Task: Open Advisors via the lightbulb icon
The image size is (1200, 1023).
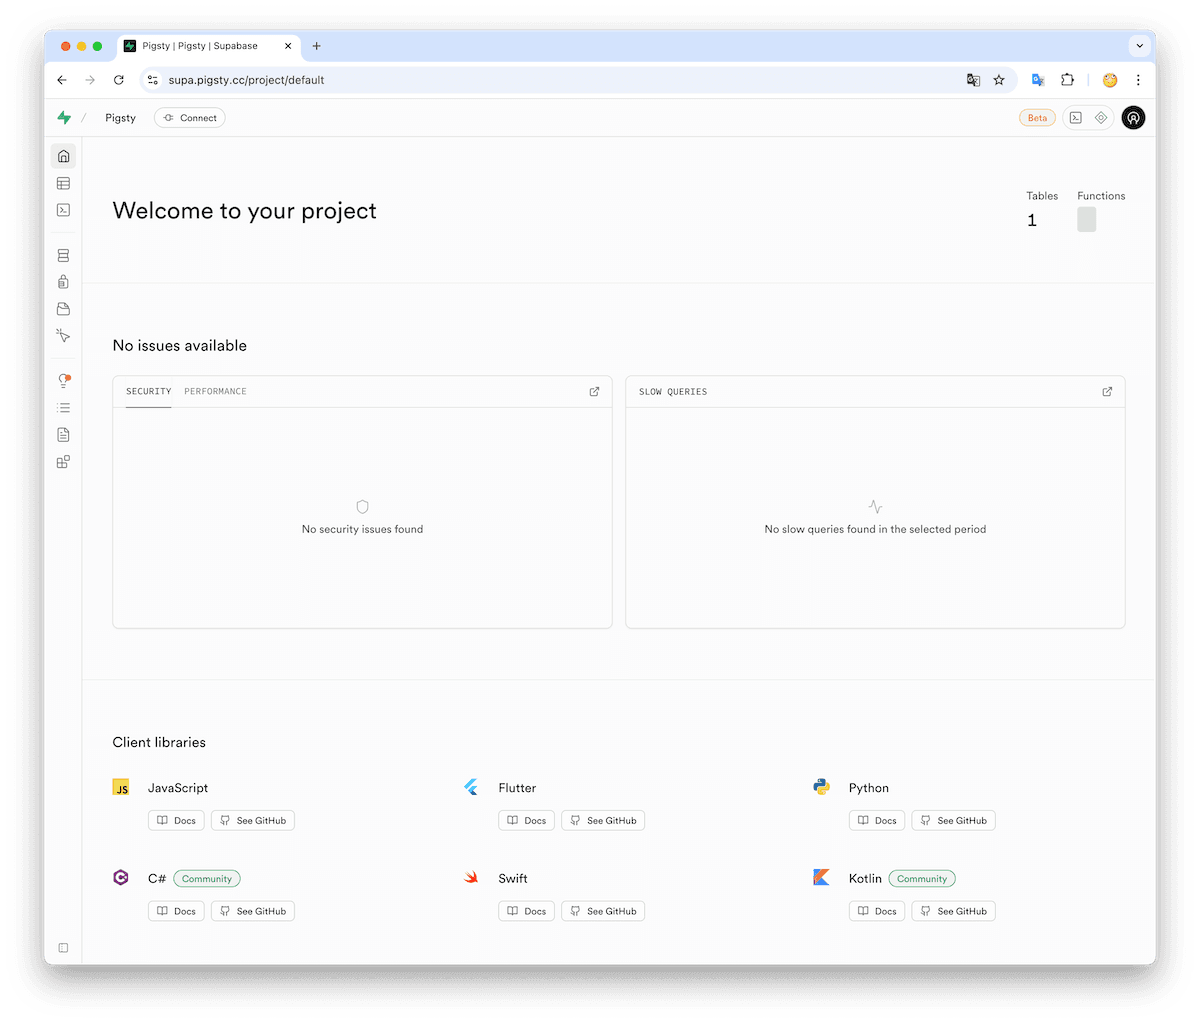Action: click(63, 381)
